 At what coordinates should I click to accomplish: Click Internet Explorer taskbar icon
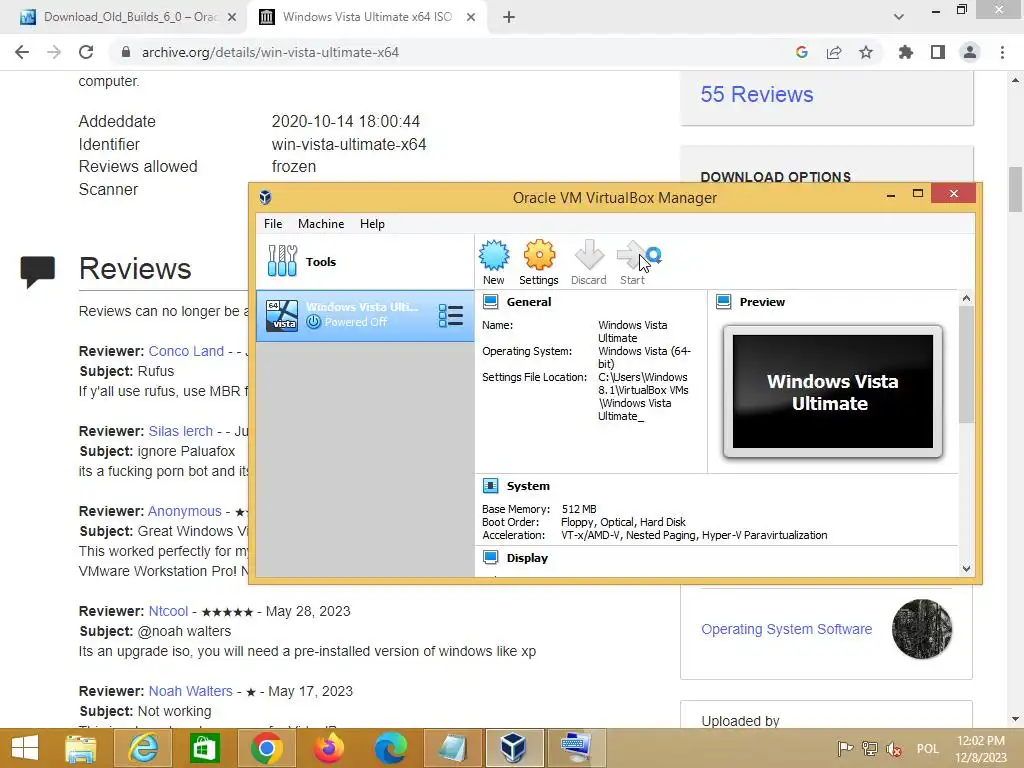click(x=142, y=748)
